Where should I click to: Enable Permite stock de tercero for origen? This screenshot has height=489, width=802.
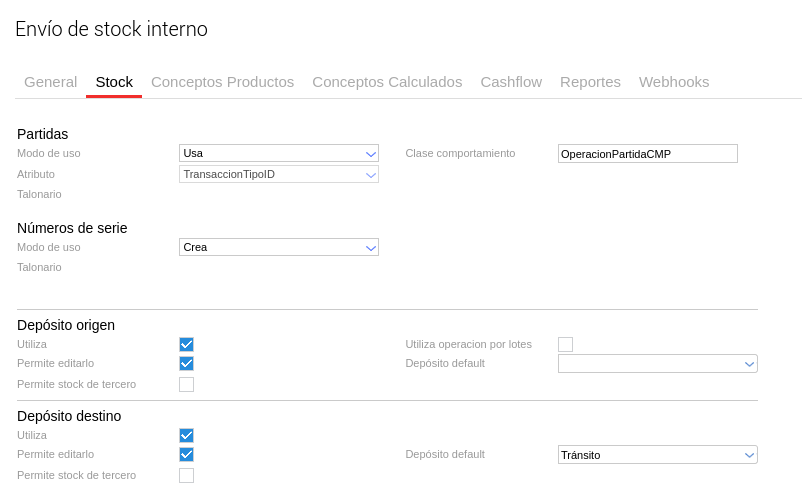point(186,385)
